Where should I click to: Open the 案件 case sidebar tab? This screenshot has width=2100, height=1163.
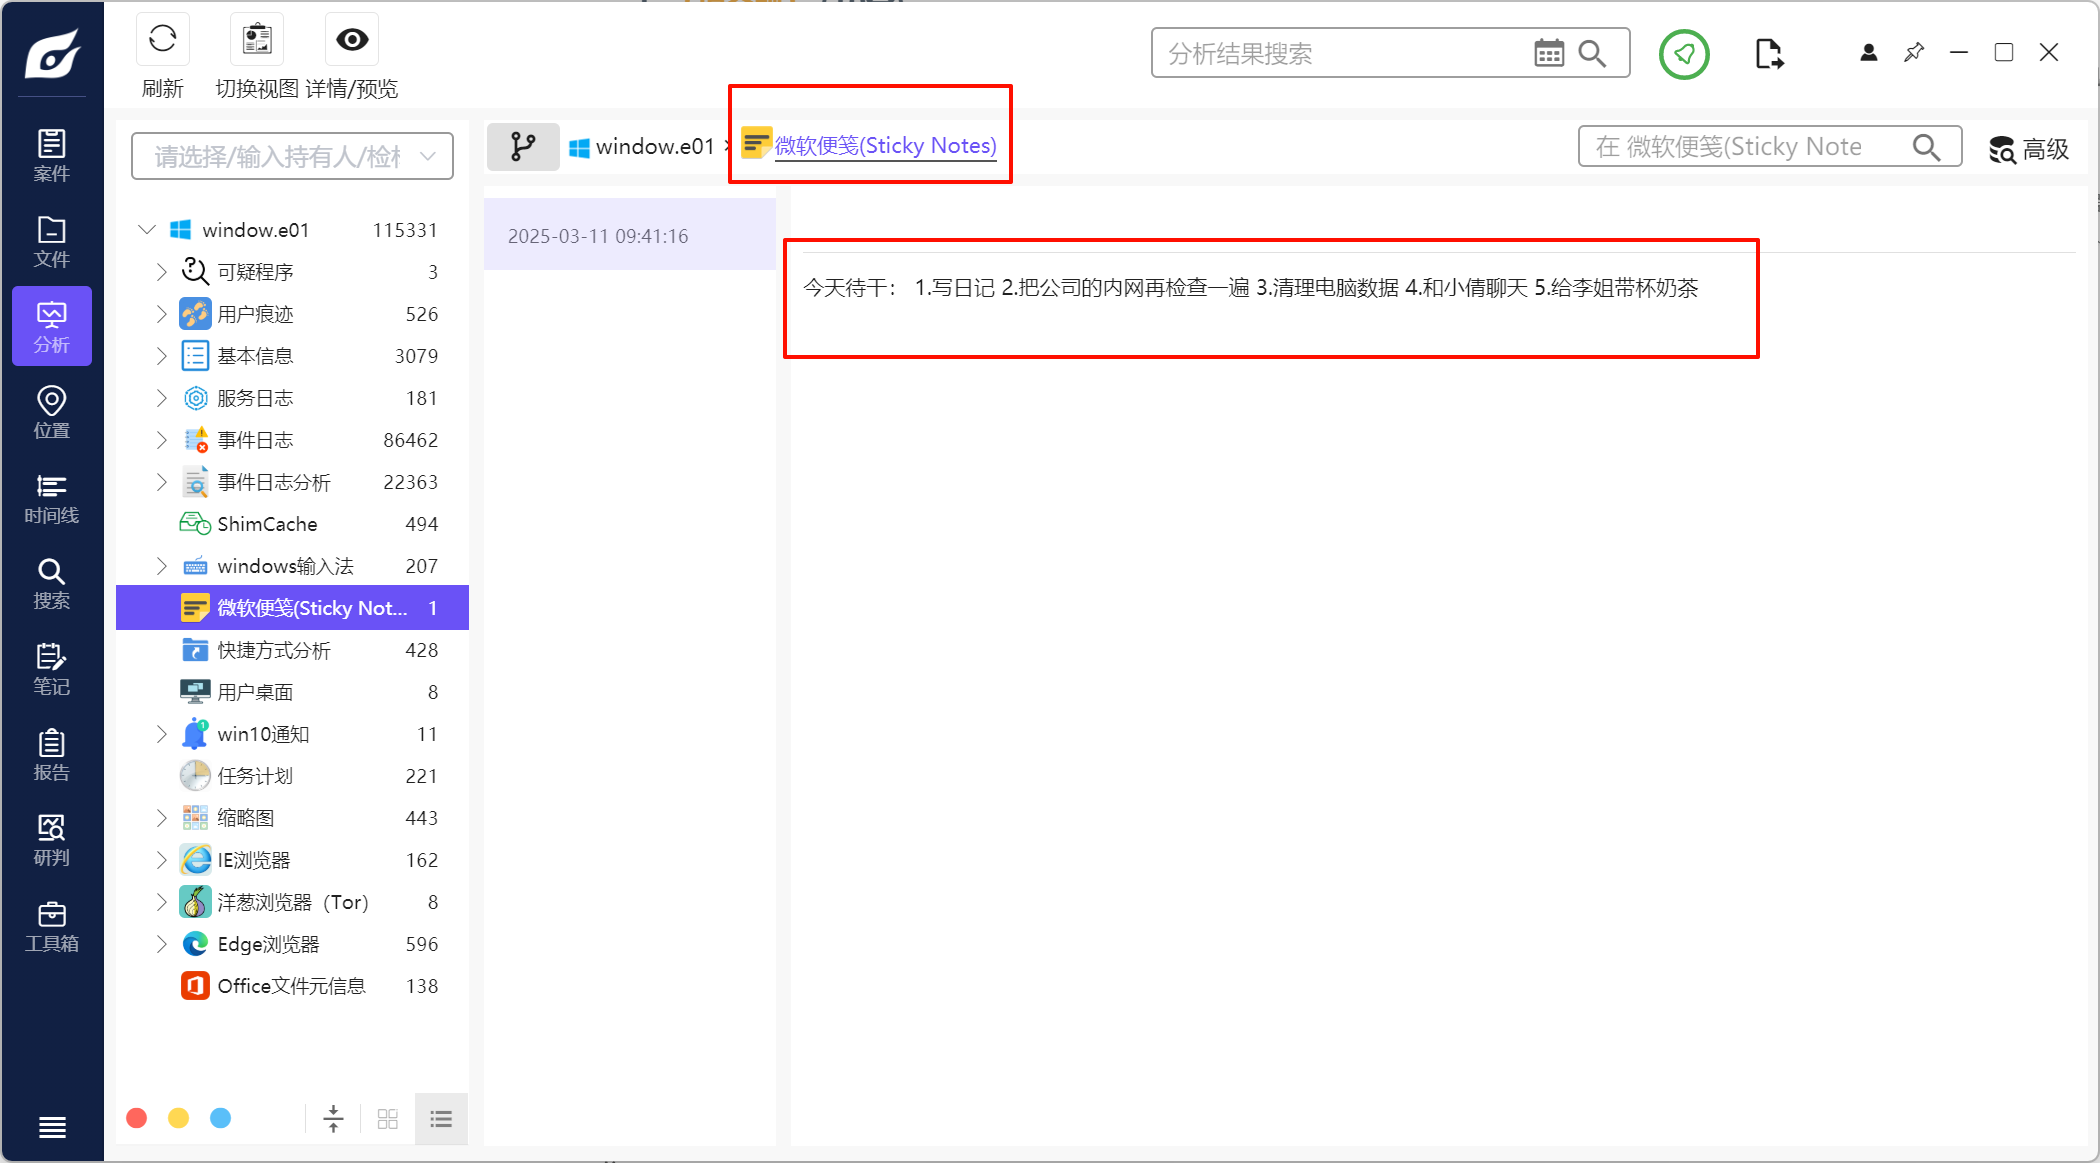point(52,156)
